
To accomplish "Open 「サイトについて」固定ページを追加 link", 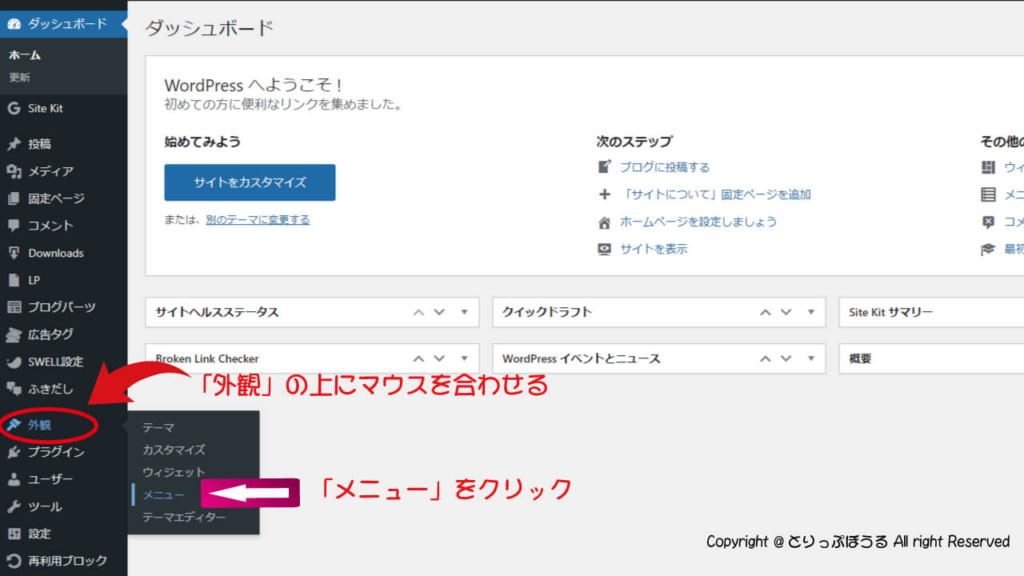I will coord(716,195).
